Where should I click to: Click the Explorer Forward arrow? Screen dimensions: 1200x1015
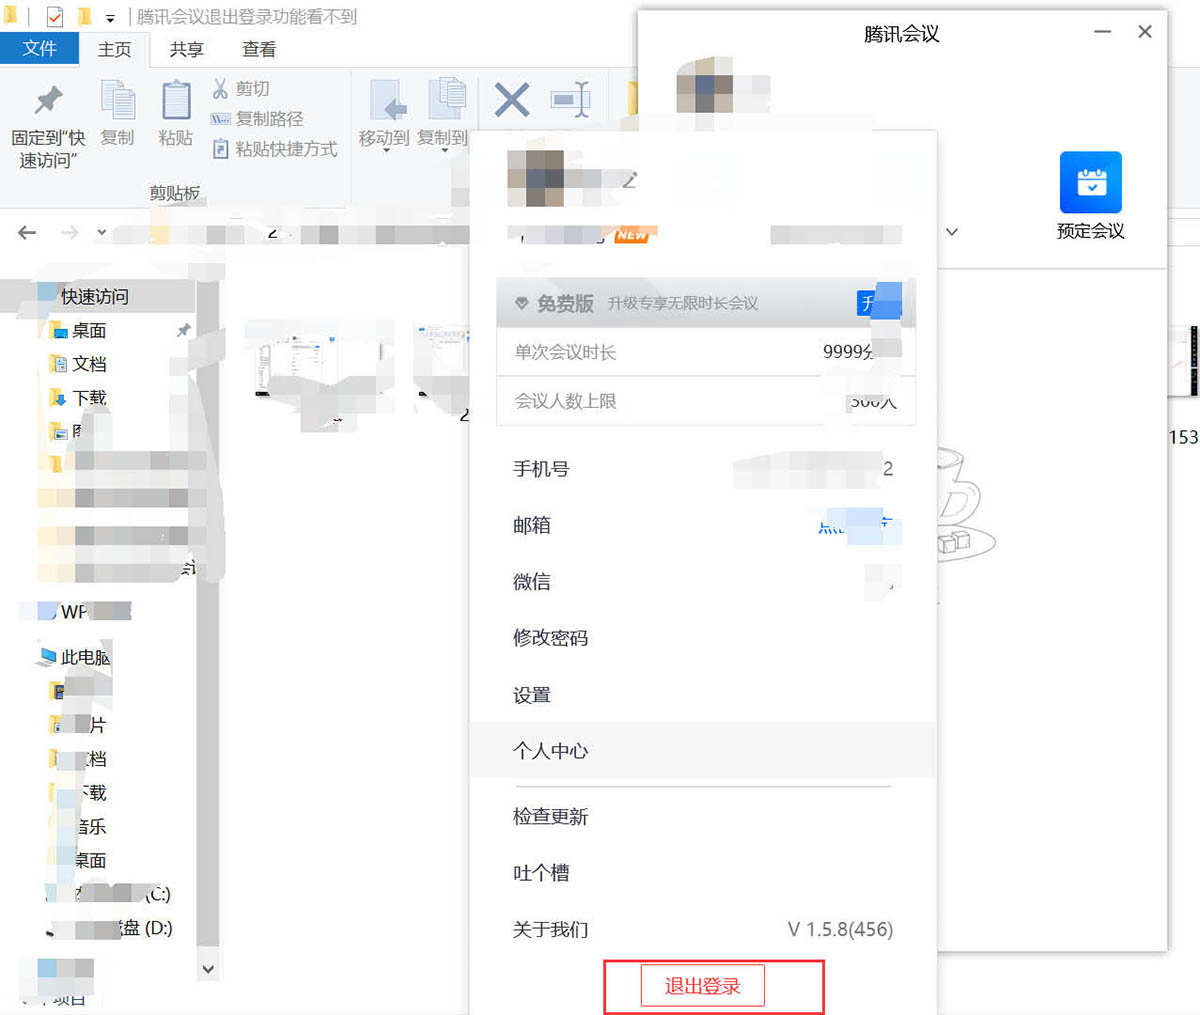pos(69,232)
